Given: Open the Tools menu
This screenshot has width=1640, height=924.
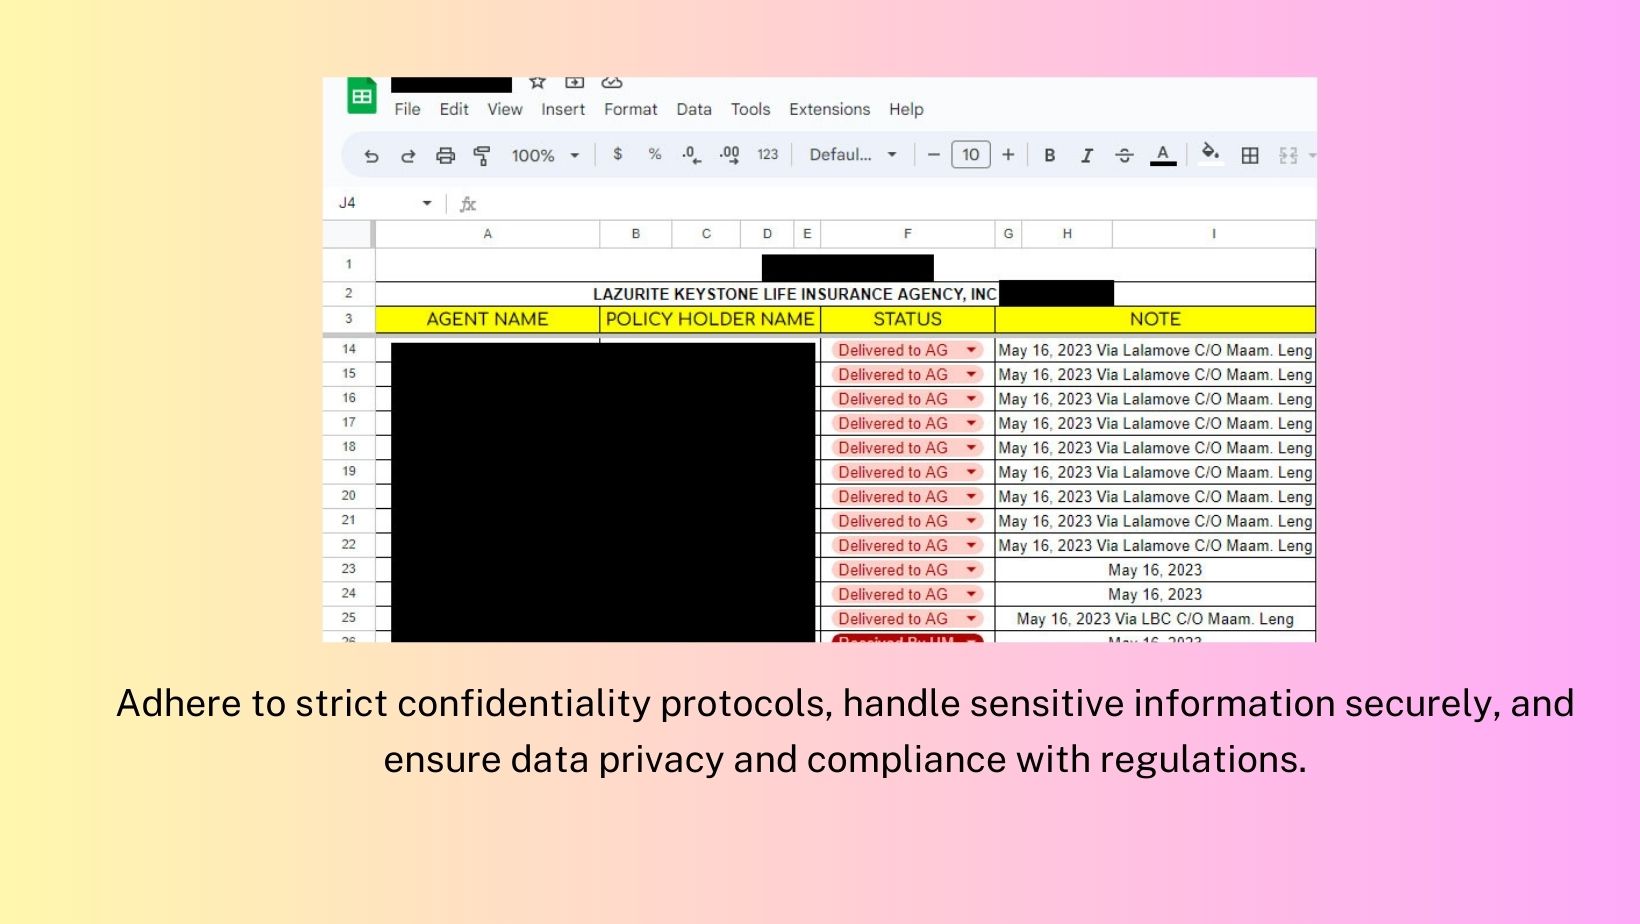Looking at the screenshot, I should pos(750,109).
